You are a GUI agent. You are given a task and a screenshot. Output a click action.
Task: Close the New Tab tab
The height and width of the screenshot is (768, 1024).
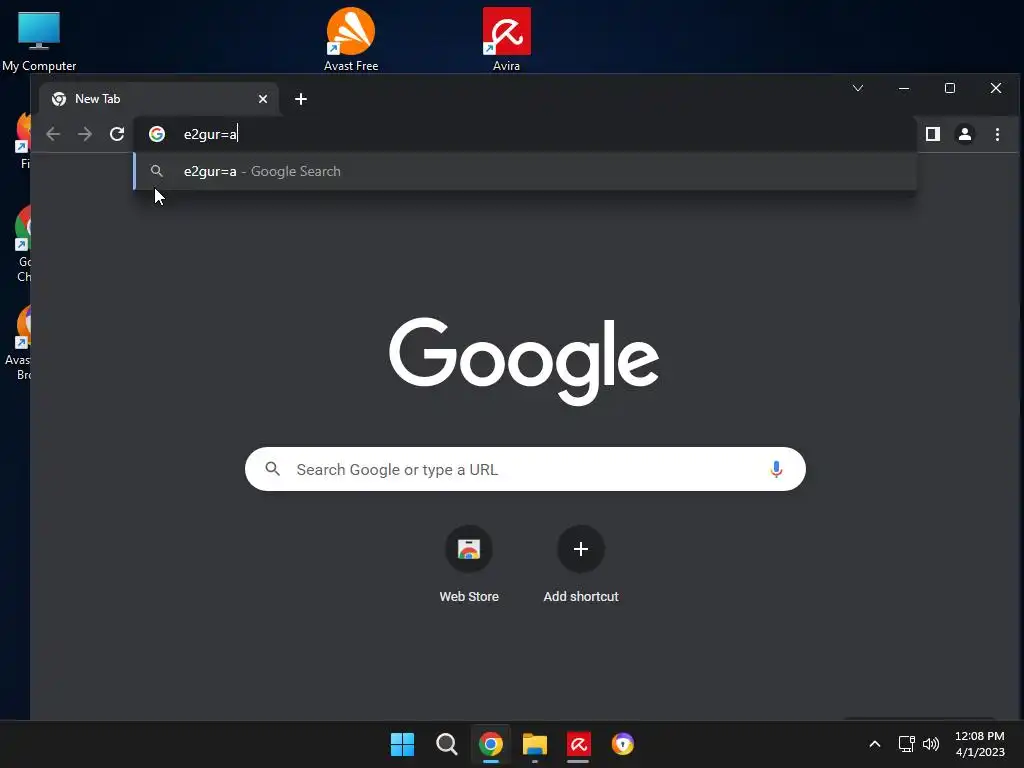(263, 99)
